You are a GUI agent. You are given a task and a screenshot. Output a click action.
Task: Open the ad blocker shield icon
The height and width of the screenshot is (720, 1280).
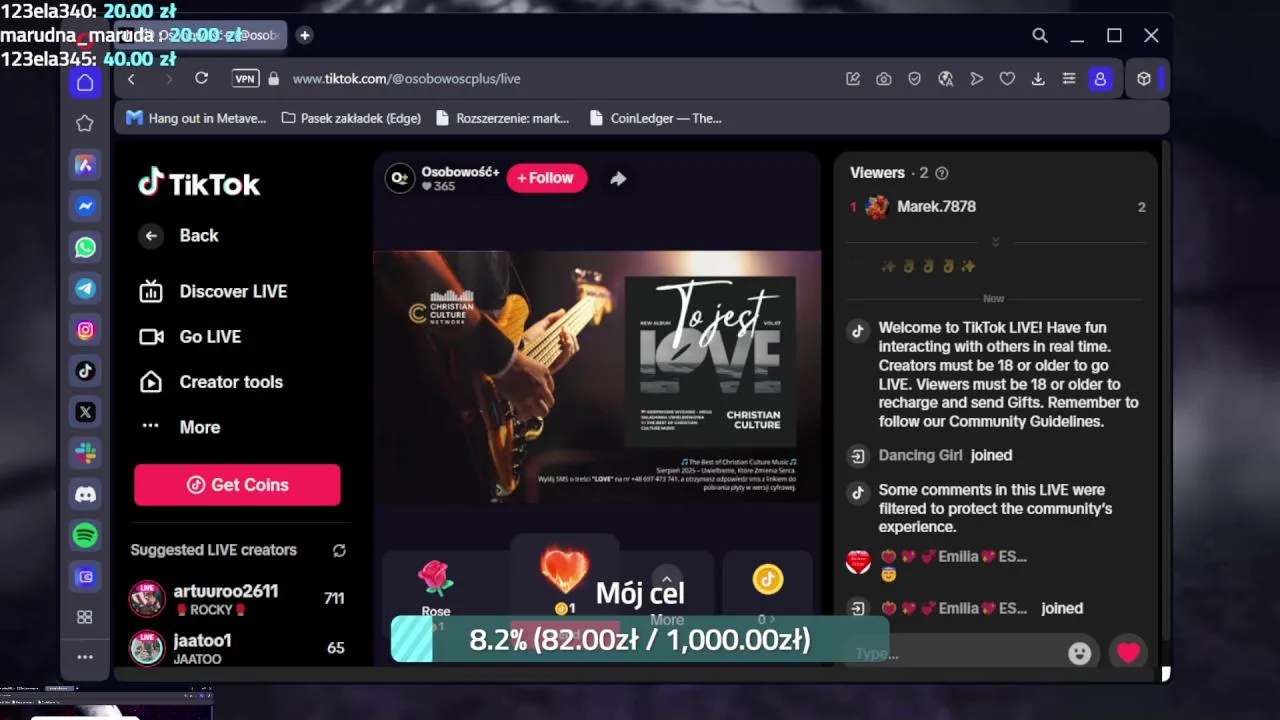tap(914, 79)
